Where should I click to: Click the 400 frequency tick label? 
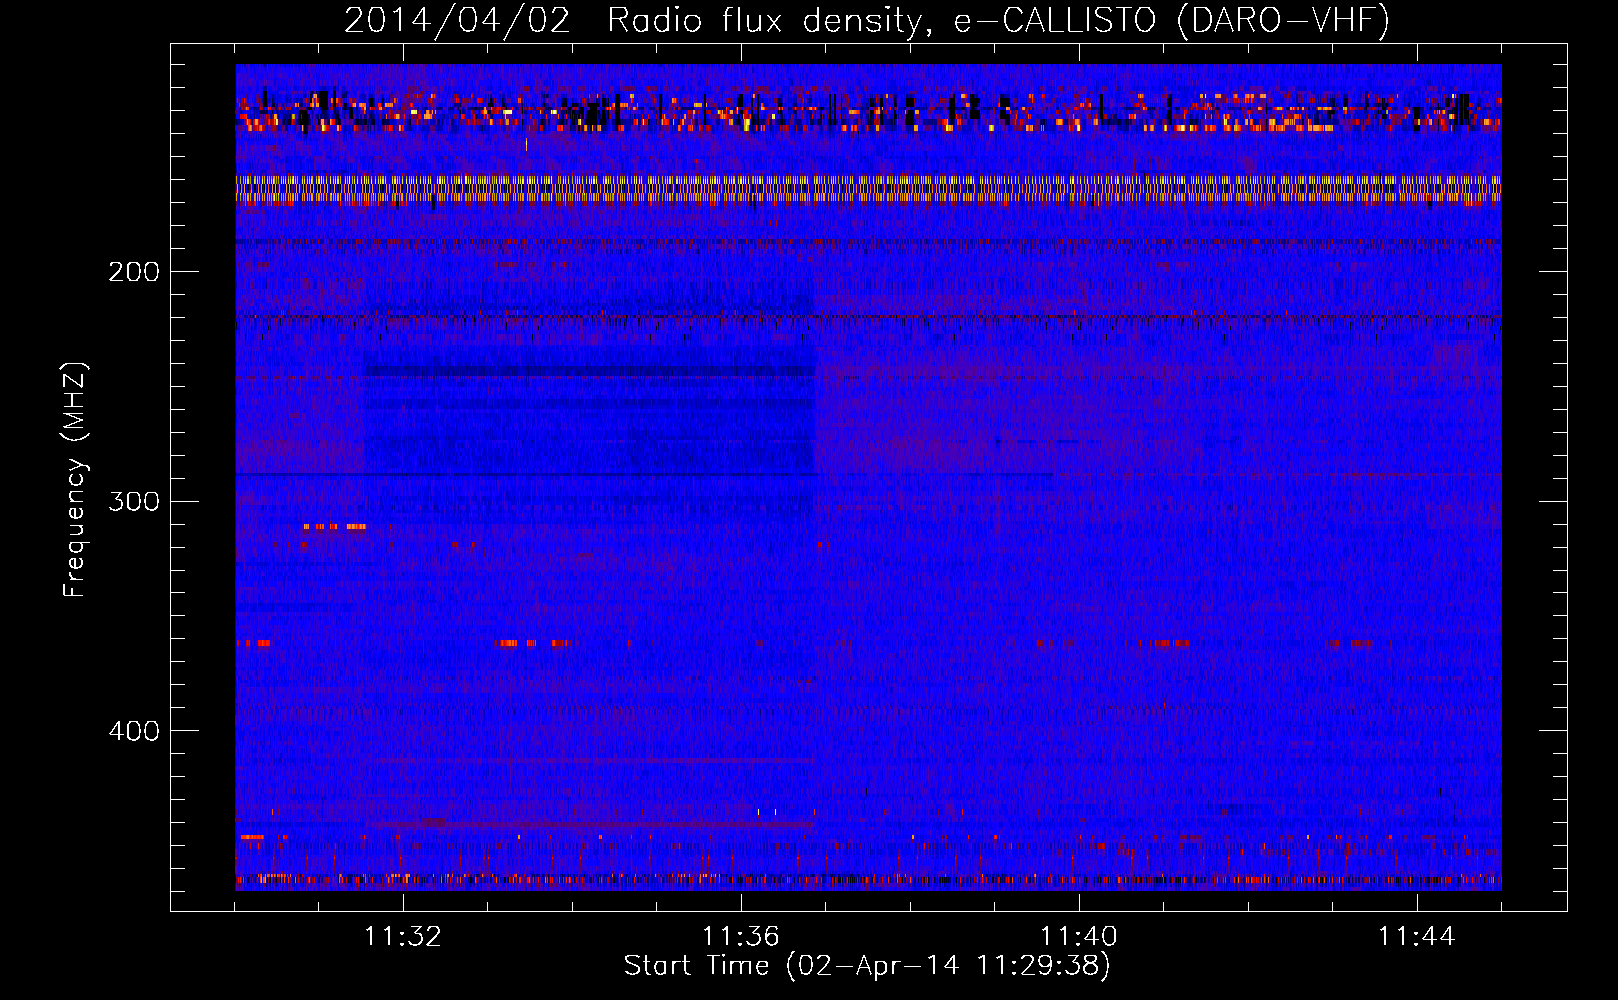(x=134, y=731)
